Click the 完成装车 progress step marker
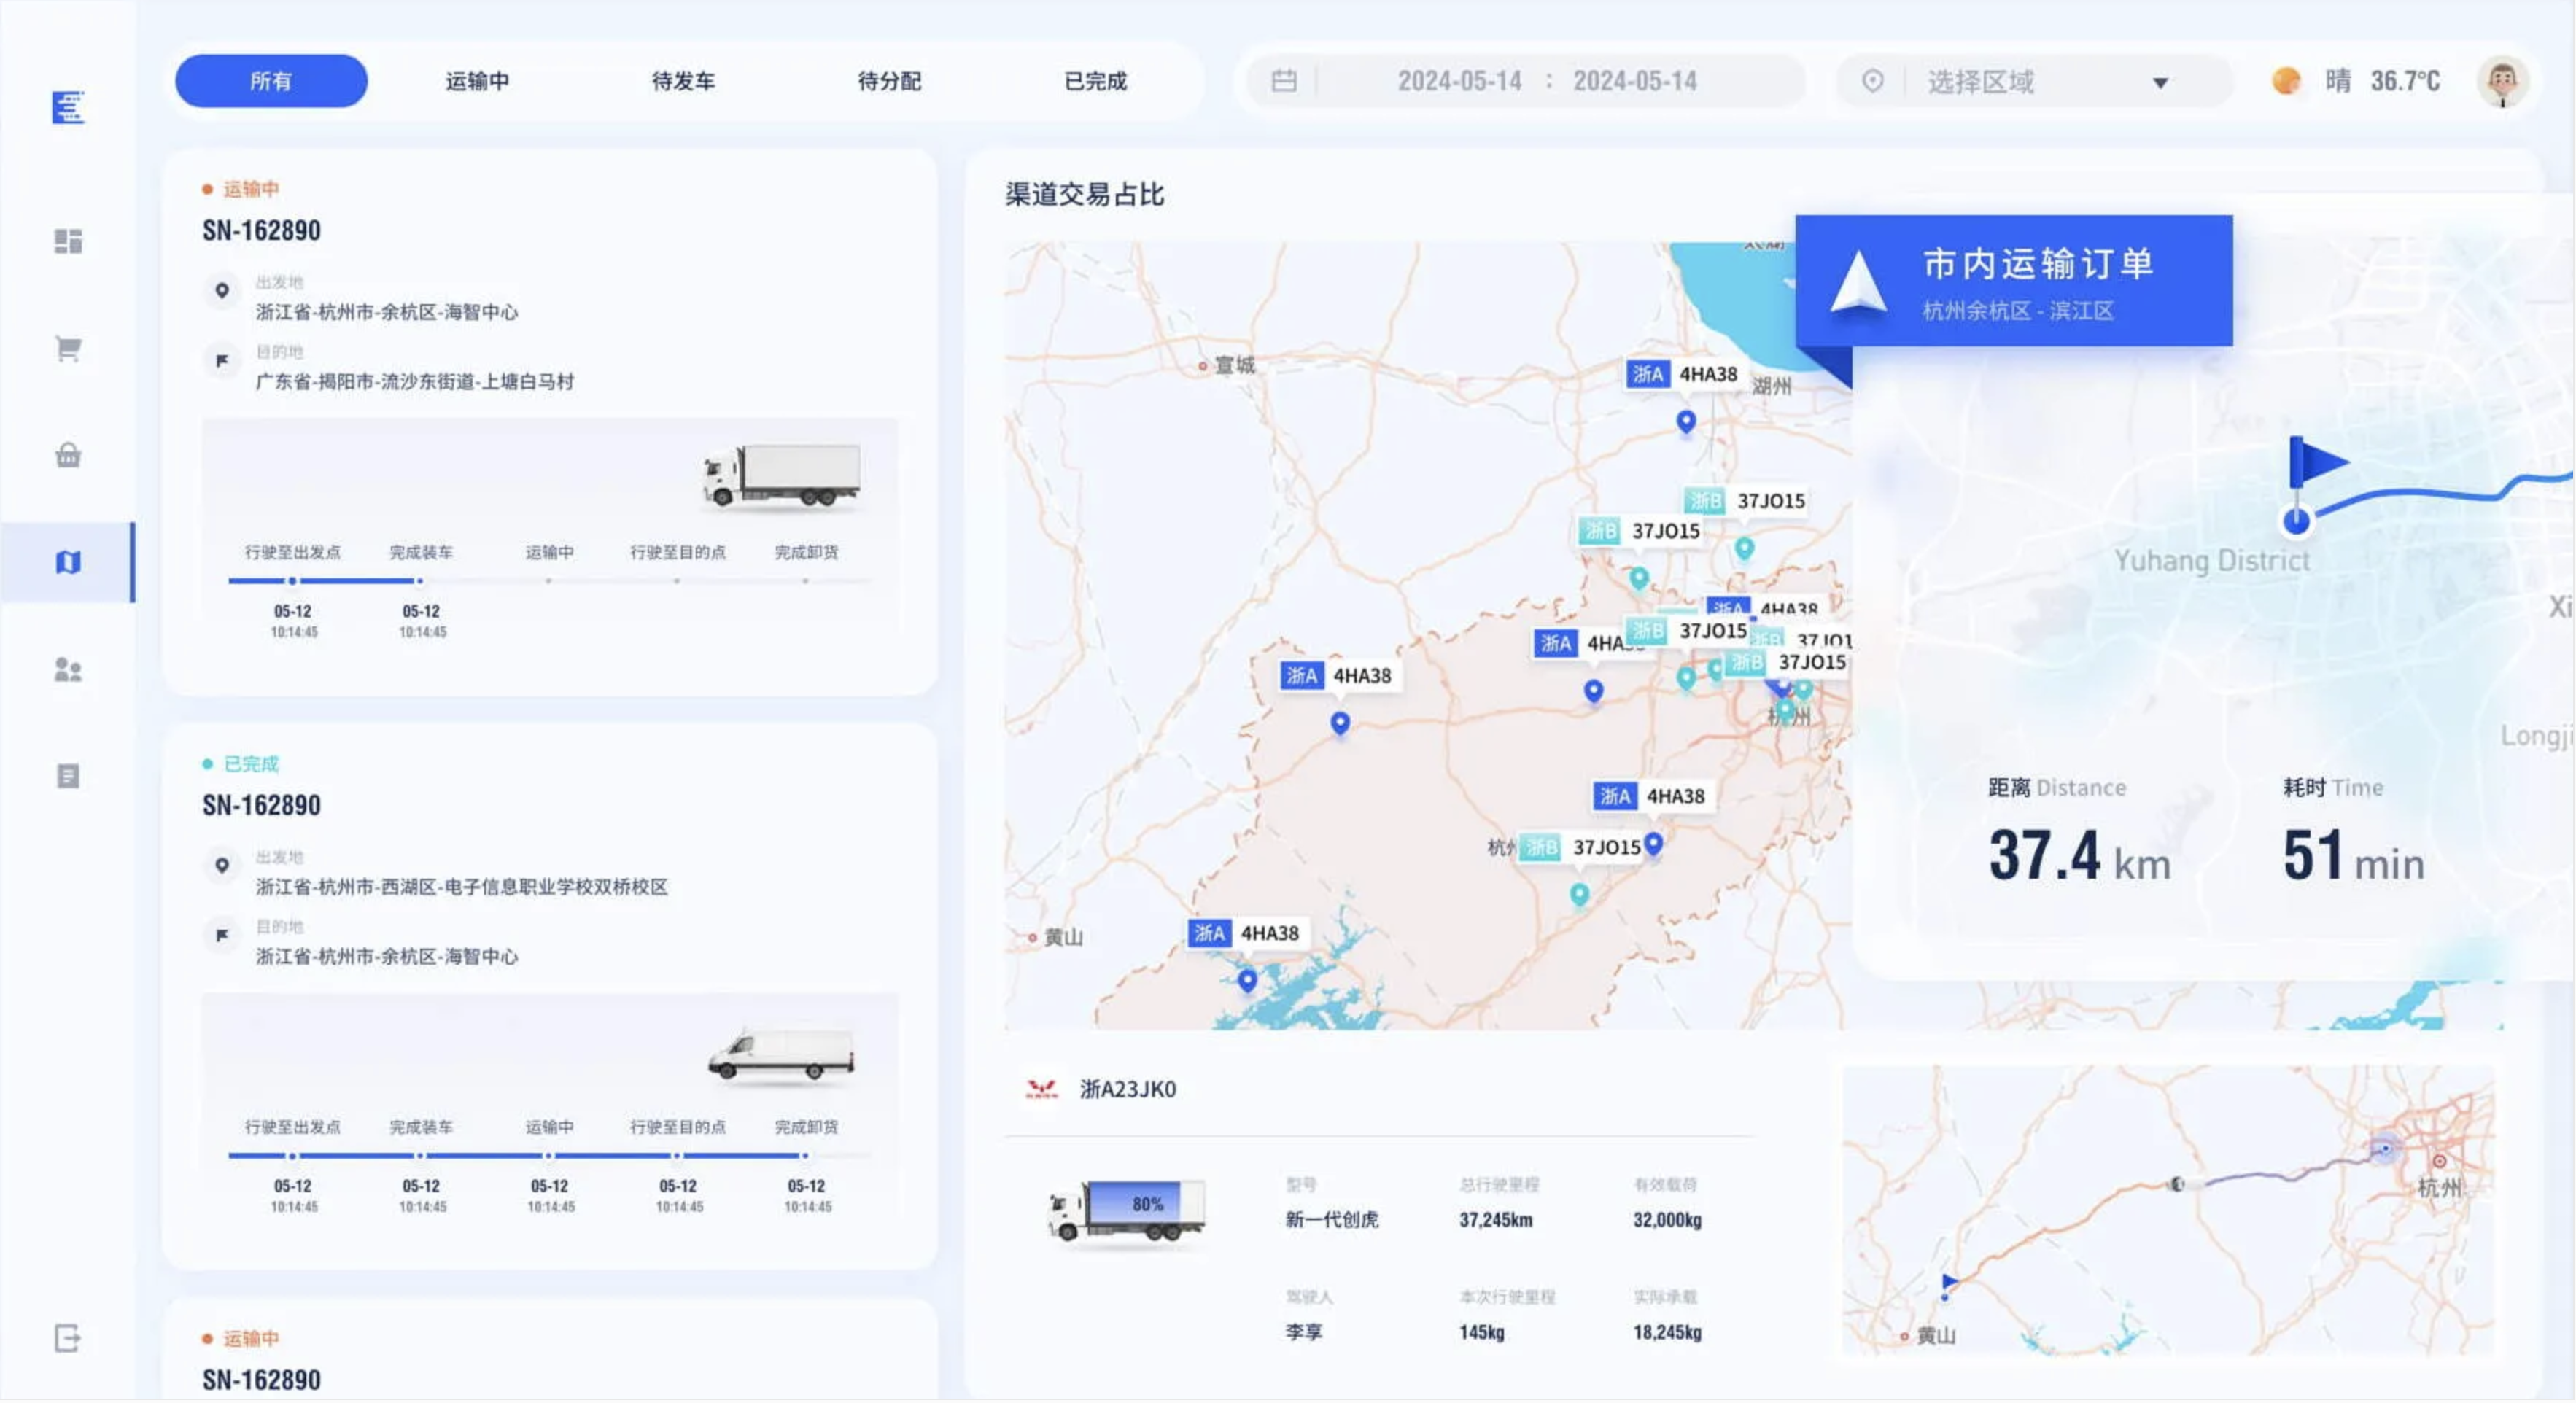This screenshot has width=2576, height=1403. click(420, 581)
